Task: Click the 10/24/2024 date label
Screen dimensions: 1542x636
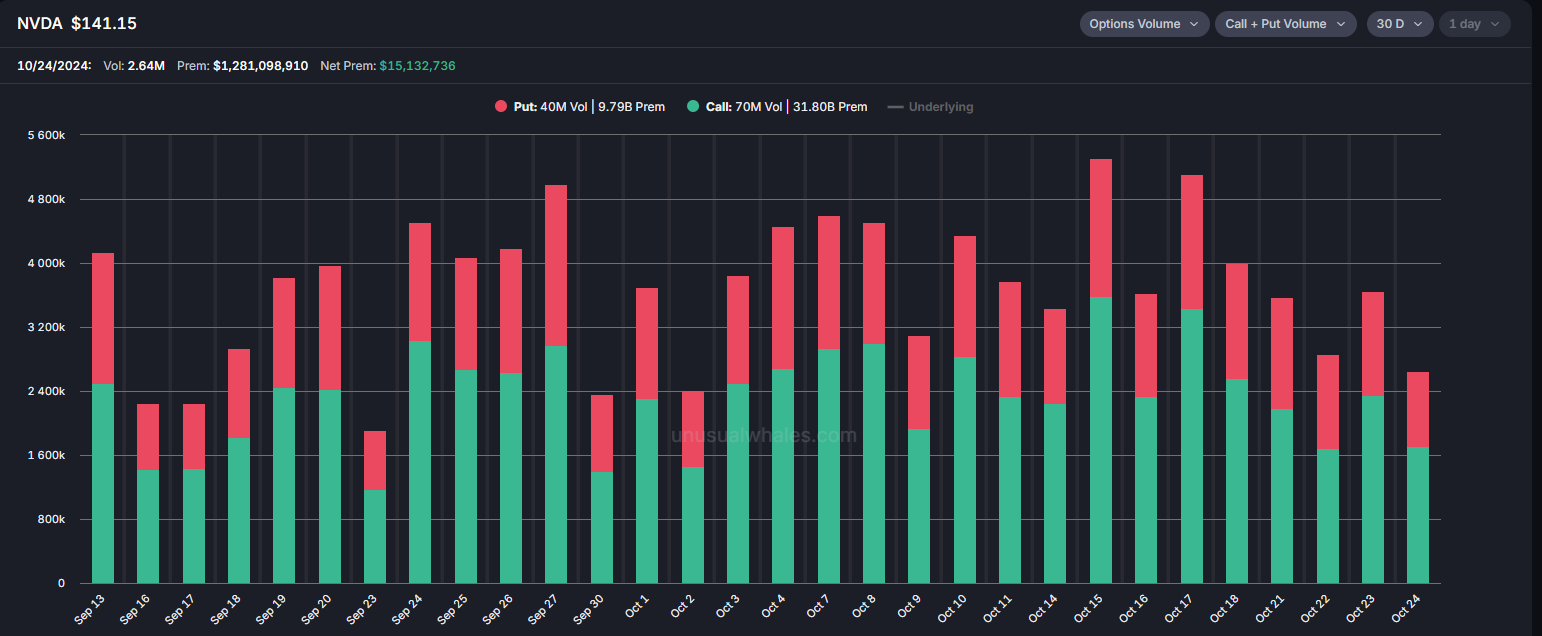Action: click(55, 65)
